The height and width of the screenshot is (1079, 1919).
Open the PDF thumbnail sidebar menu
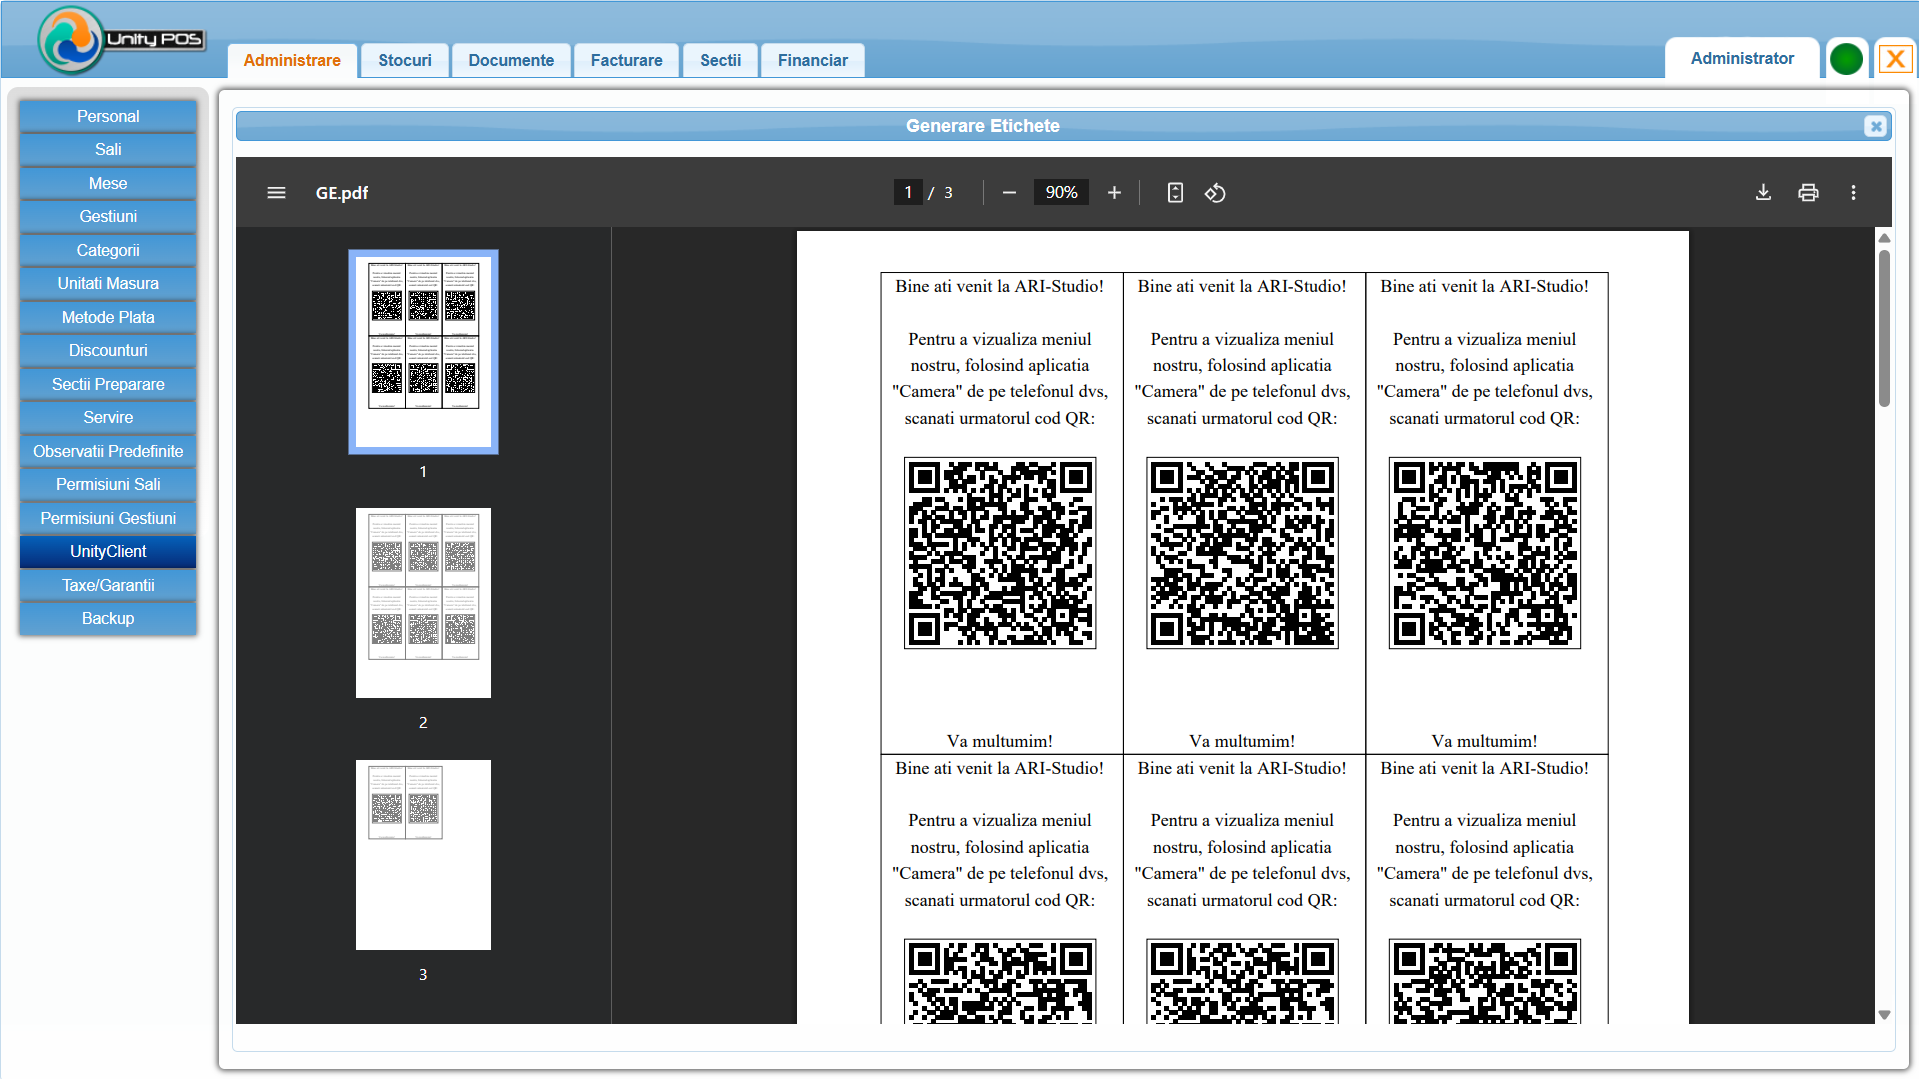coord(276,192)
